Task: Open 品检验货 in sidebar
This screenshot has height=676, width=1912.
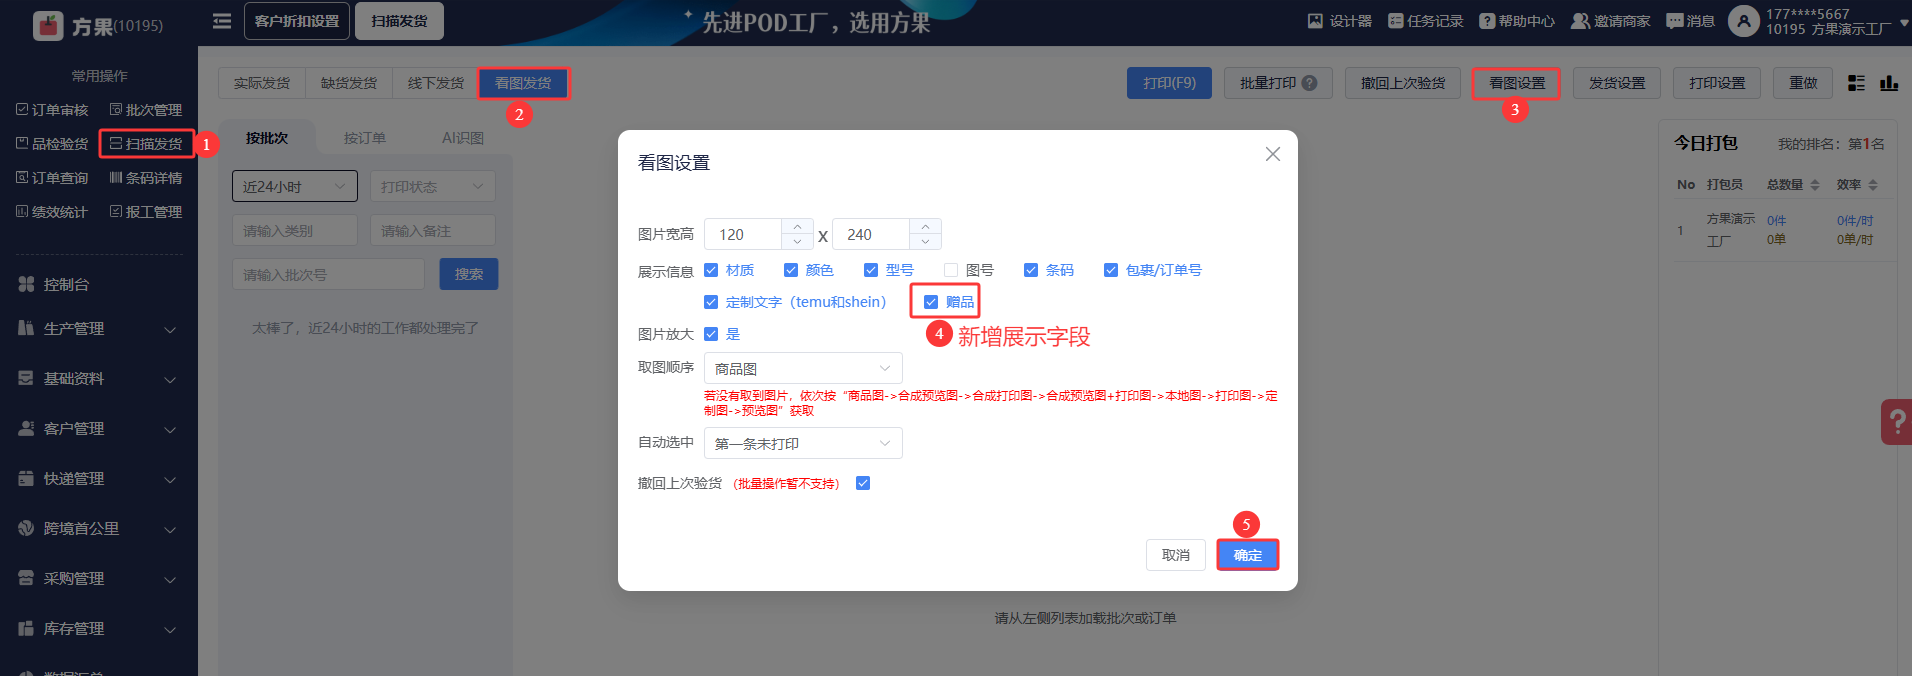Action: pos(52,144)
